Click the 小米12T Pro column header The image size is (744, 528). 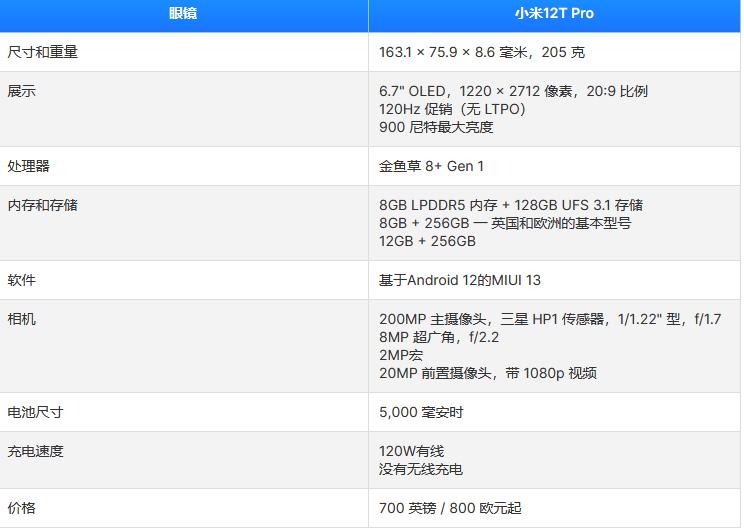click(554, 14)
